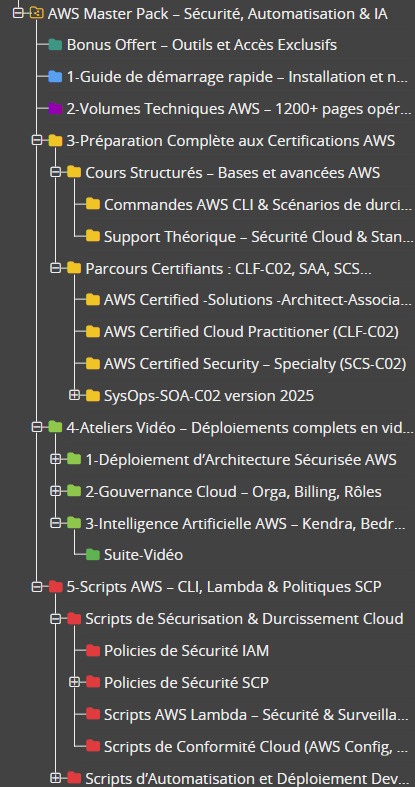The image size is (415, 787).
Task: Click green folder icon of 1-Déploiement d'Architecture
Action: (74, 459)
